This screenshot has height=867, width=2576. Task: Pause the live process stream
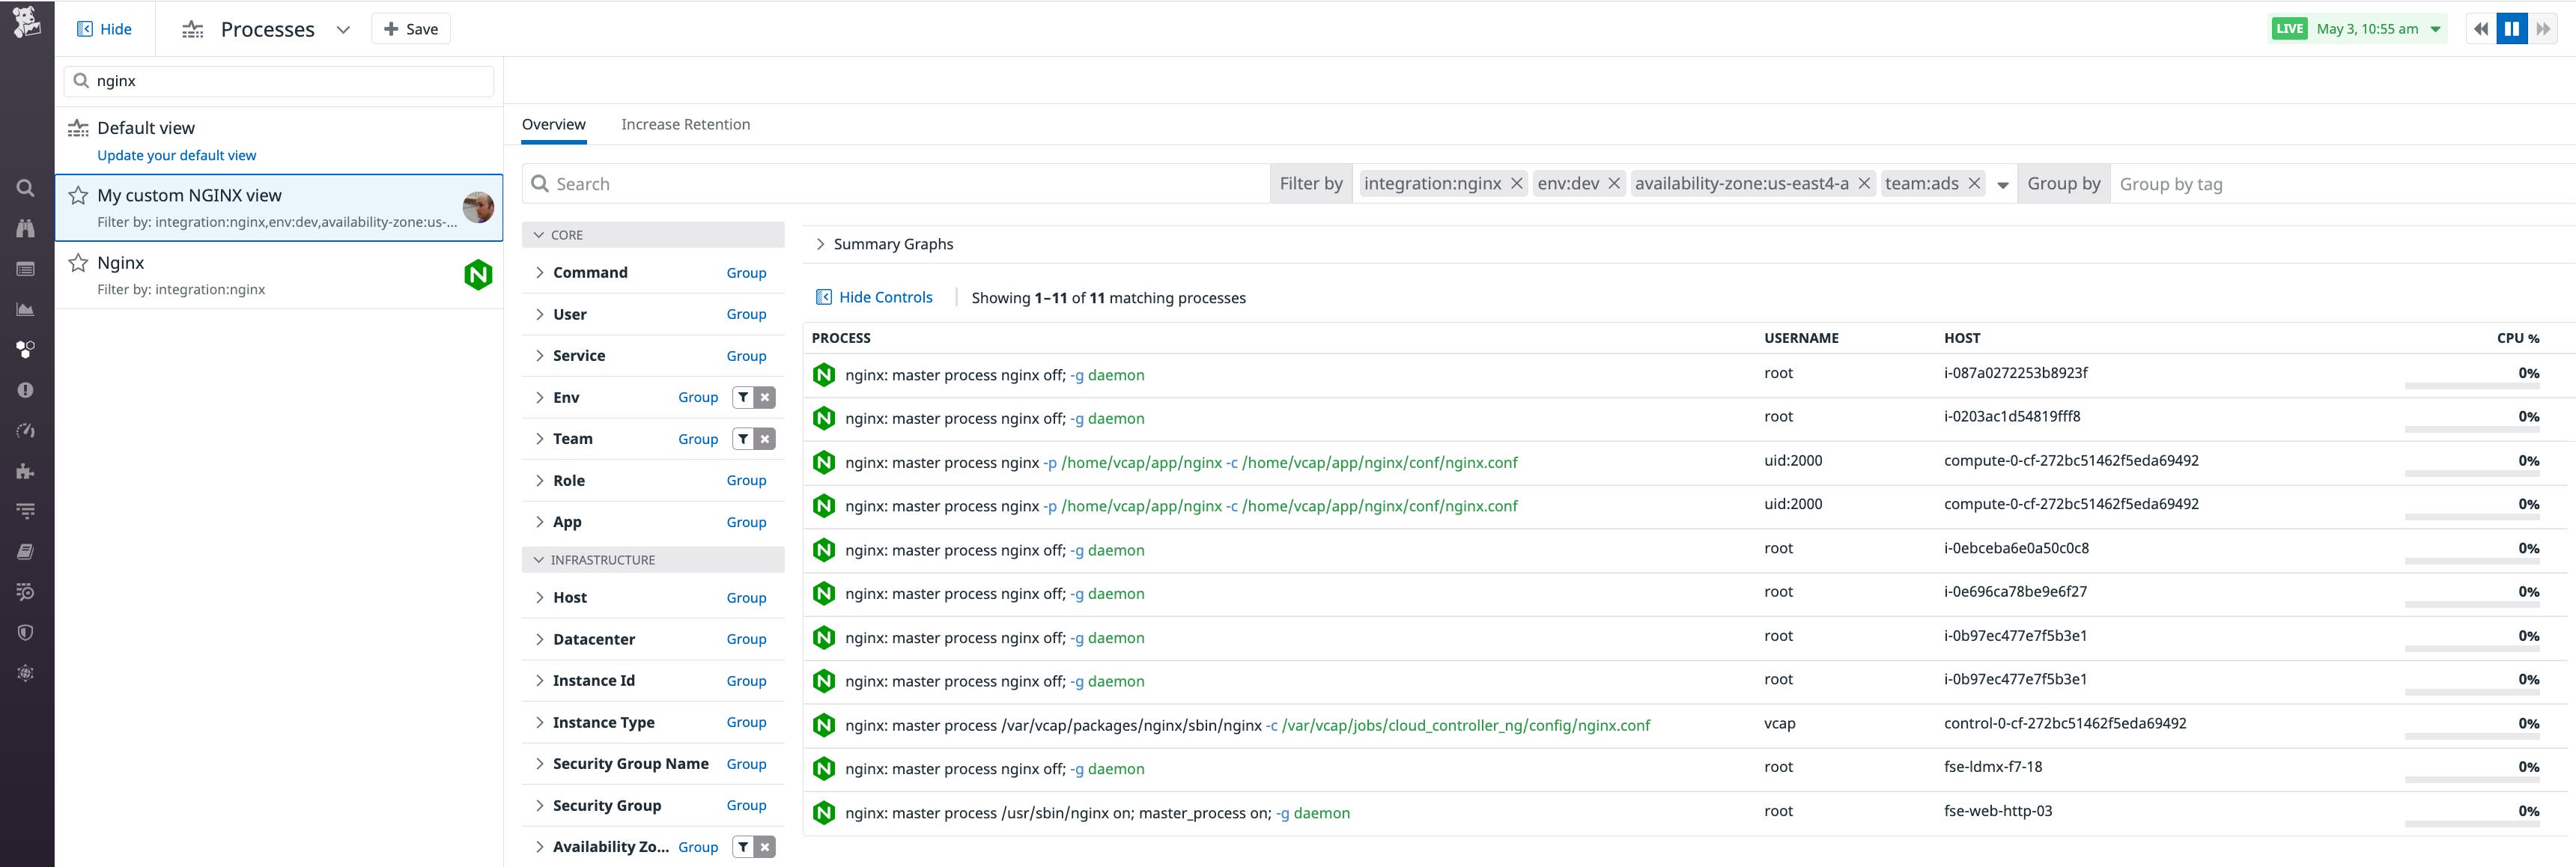pos(2512,28)
